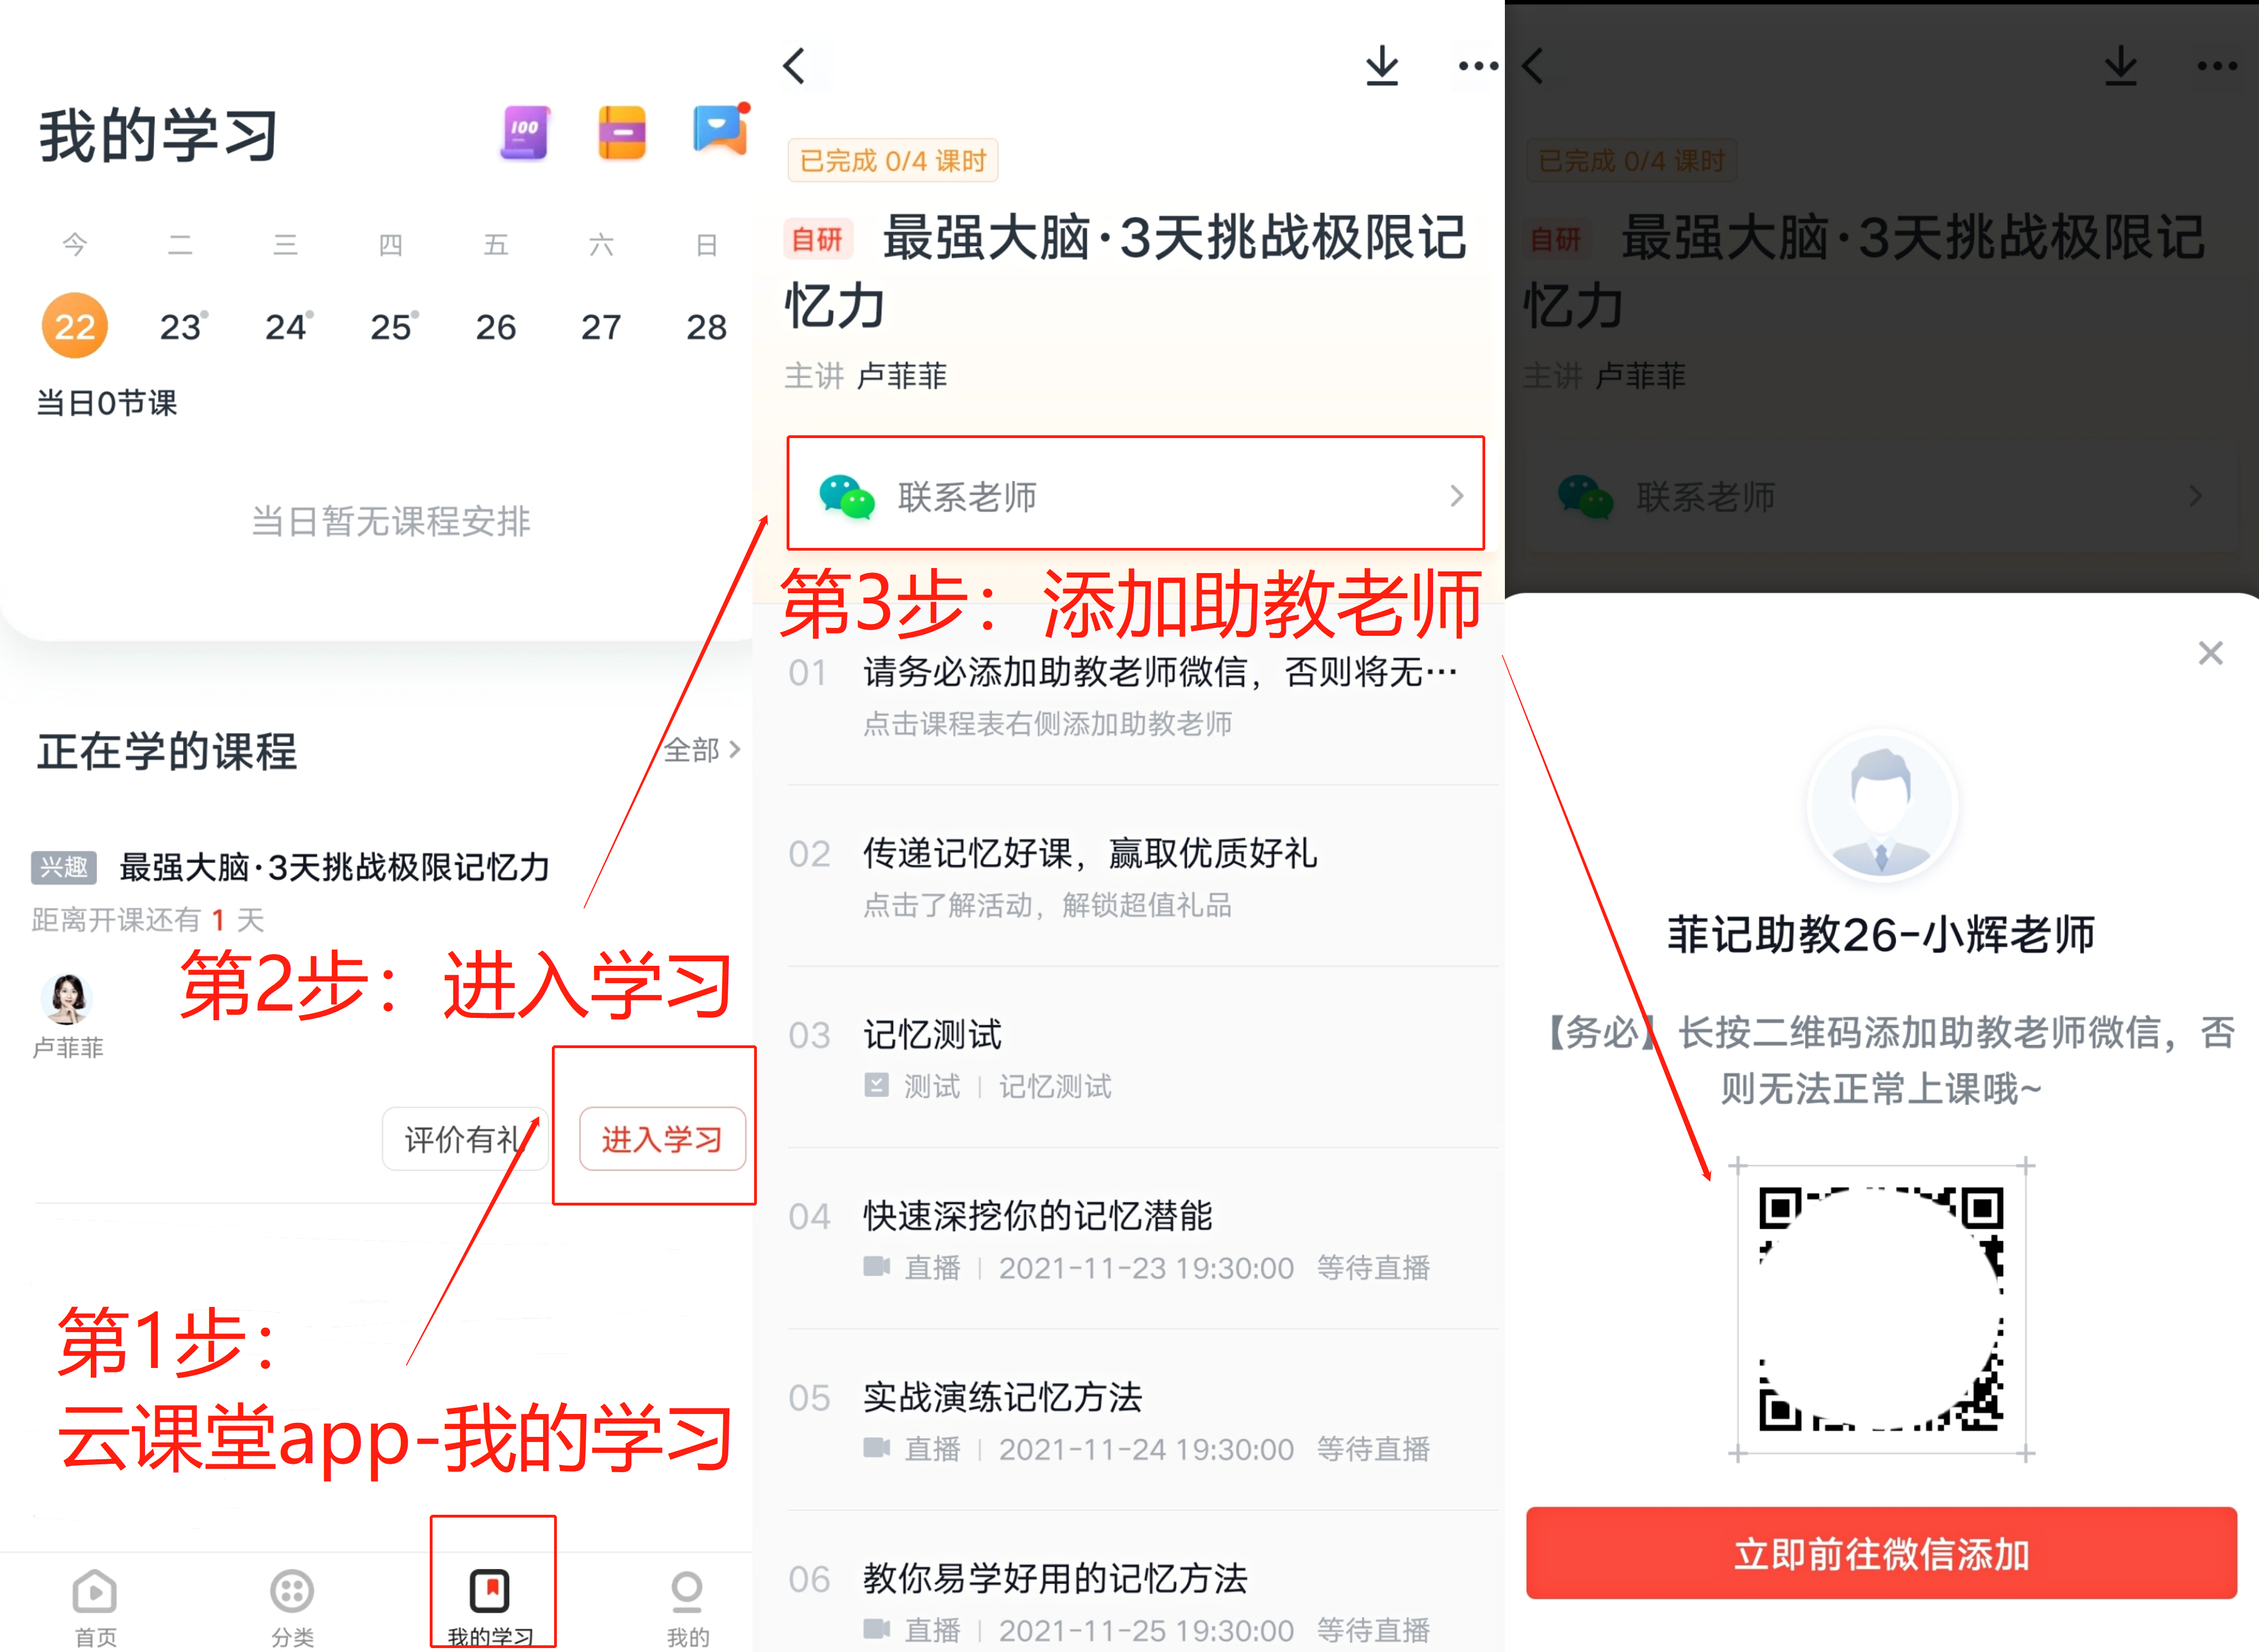The image size is (2259, 1652).
Task: Tap the purple 100 score book icon
Action: point(525,133)
